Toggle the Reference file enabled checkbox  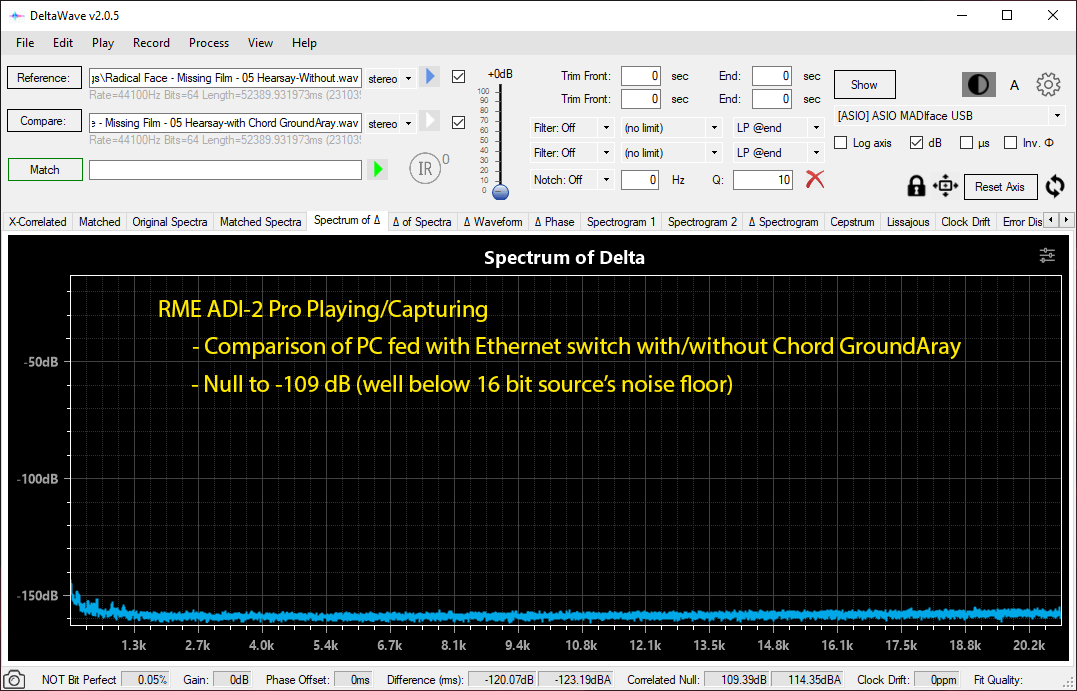(459, 77)
